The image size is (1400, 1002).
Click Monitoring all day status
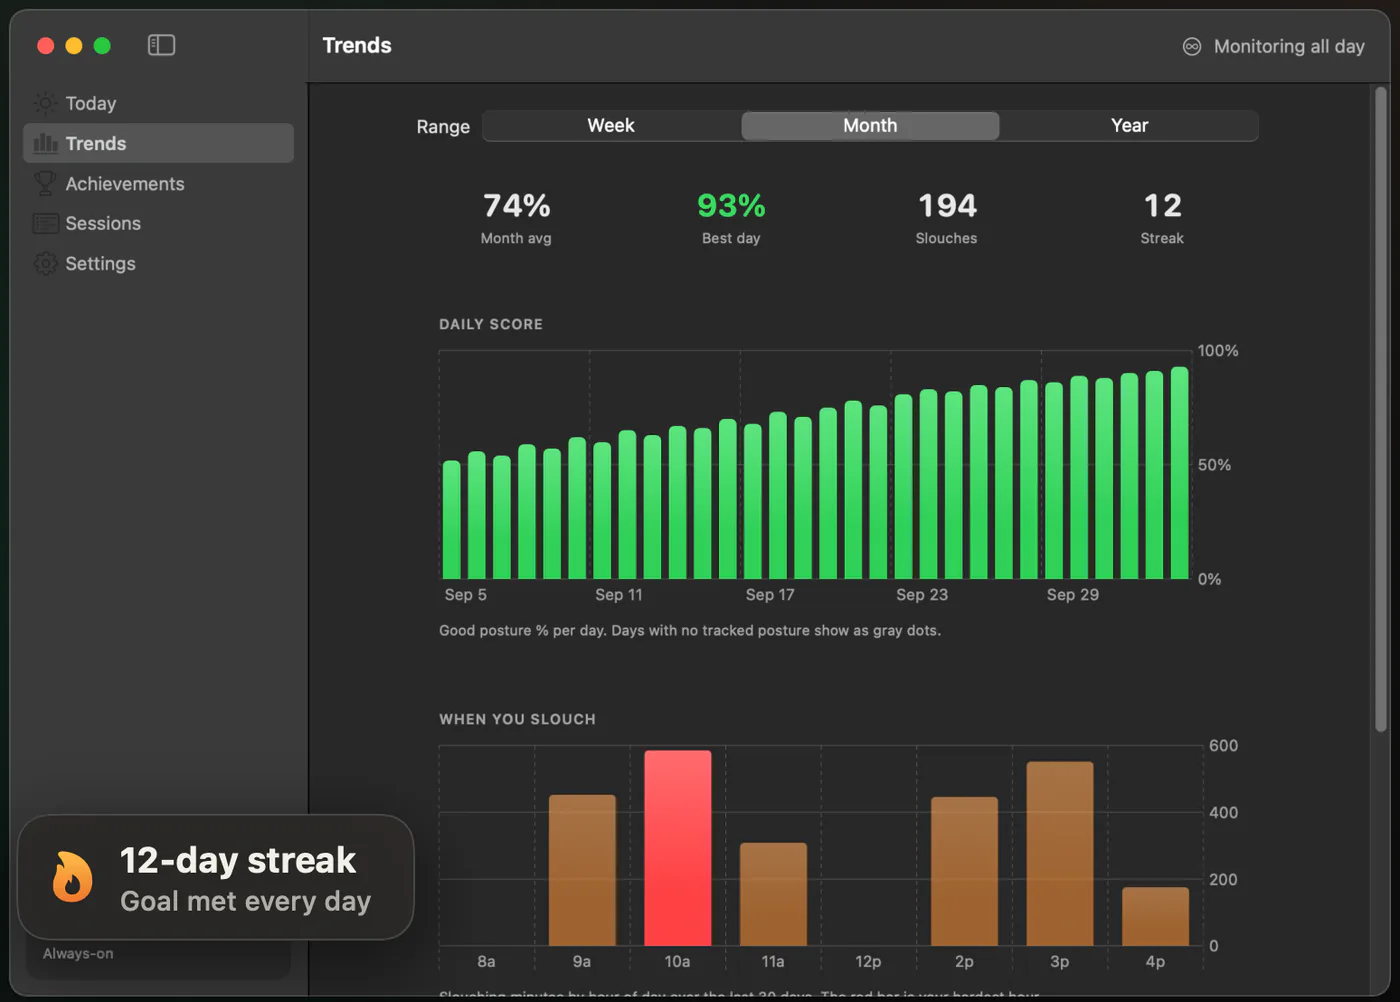[1274, 46]
